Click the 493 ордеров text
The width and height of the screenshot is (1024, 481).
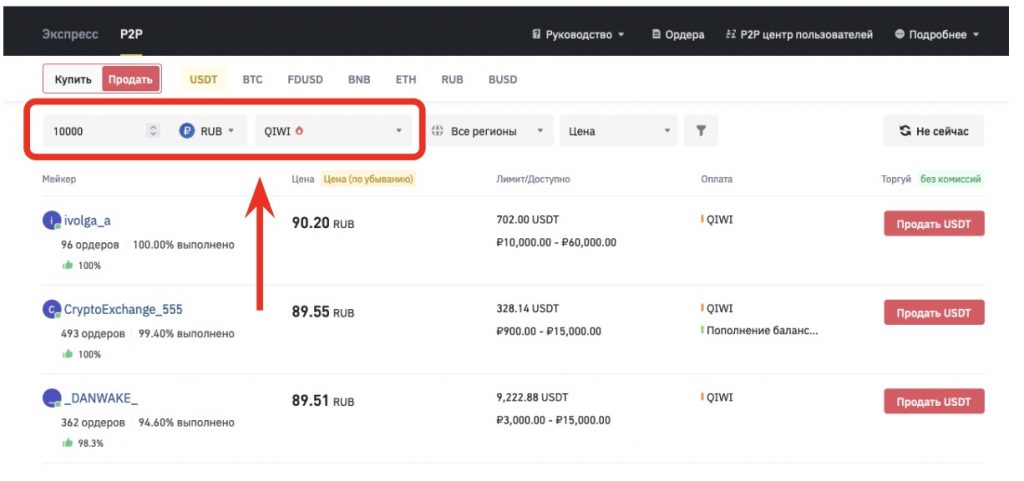tap(93, 334)
